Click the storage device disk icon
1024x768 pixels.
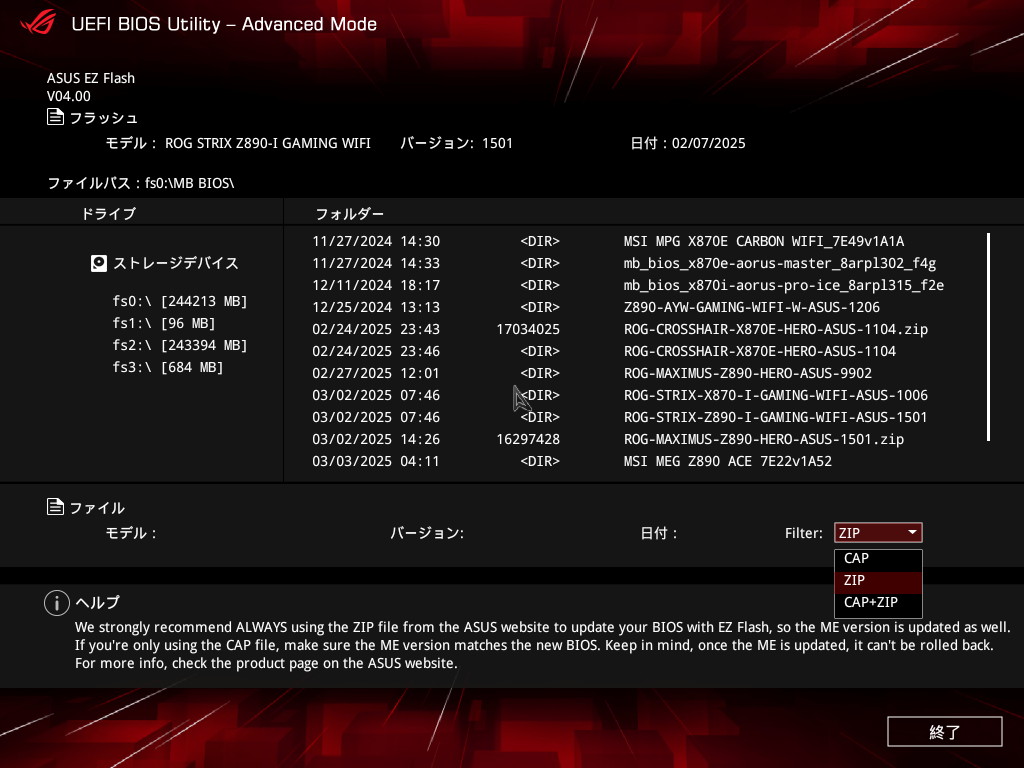(99, 263)
